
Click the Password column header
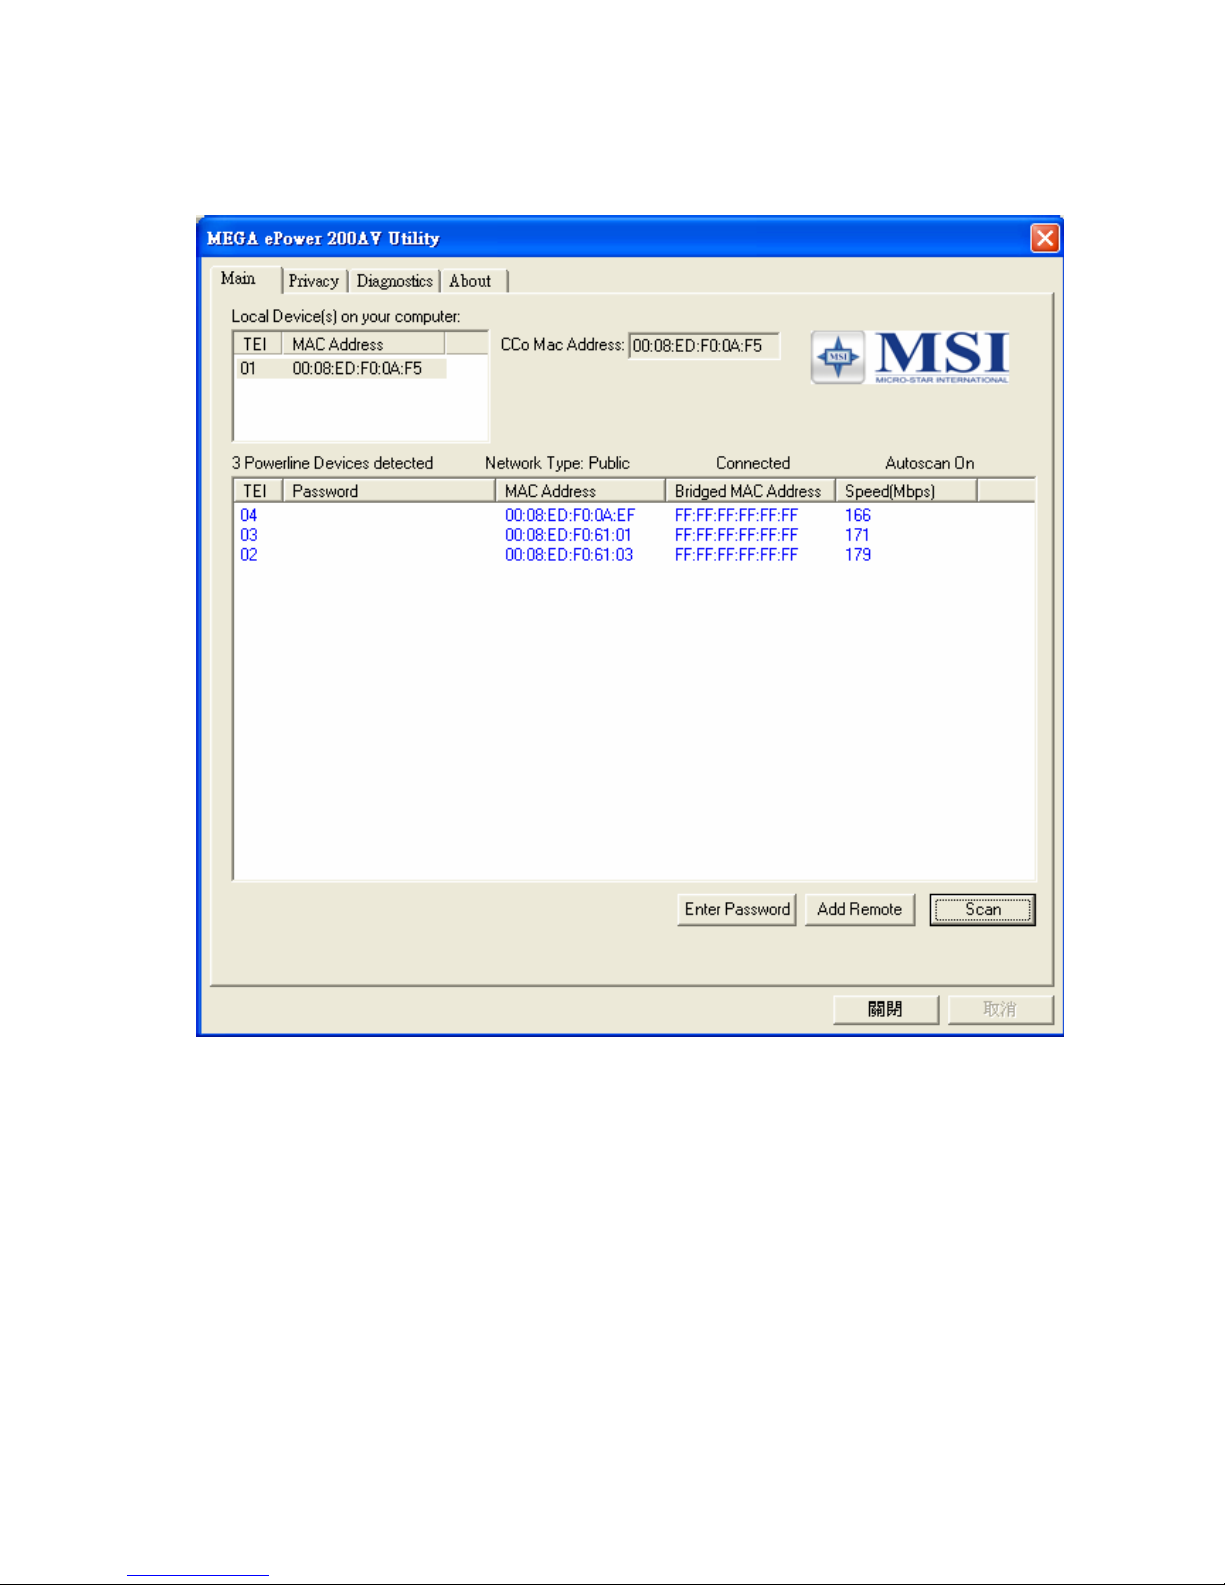click(389, 491)
